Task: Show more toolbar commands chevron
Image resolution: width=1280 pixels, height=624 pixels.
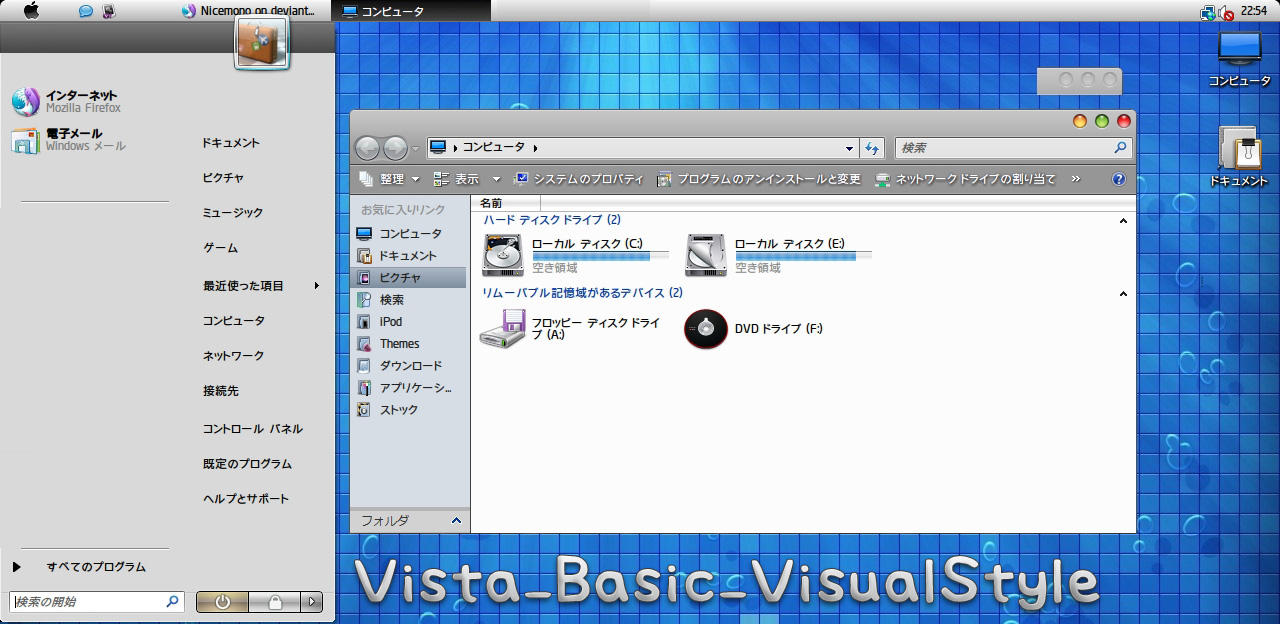Action: click(1075, 179)
